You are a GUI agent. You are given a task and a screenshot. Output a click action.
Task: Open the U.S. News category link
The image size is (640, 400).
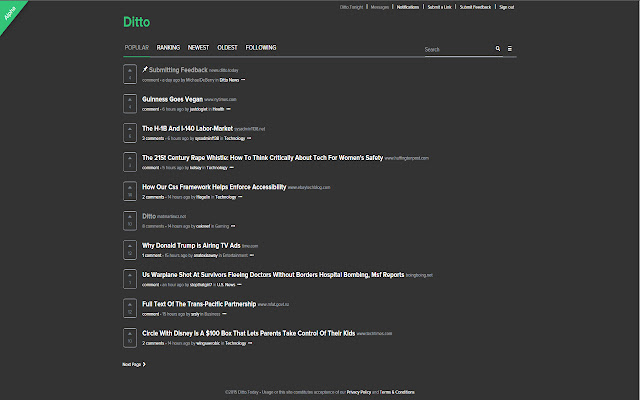tap(226, 285)
